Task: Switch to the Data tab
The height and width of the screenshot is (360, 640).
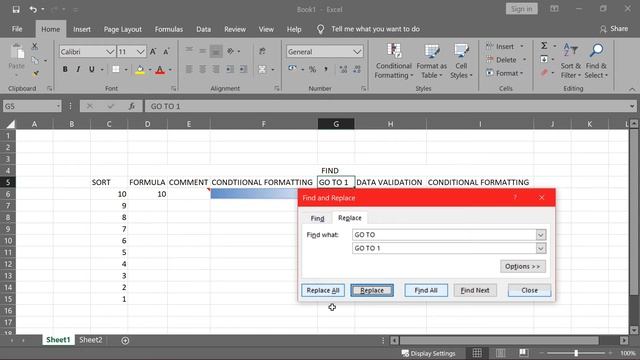Action: [x=203, y=29]
